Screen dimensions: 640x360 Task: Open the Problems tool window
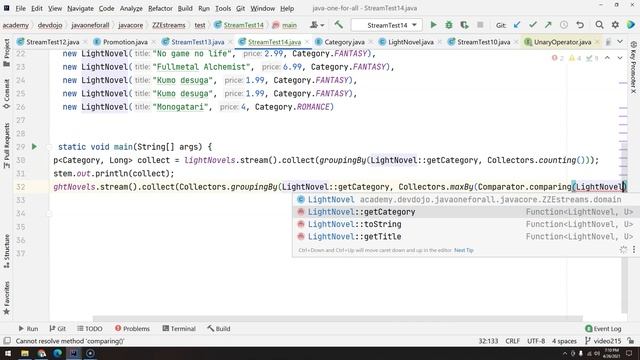[x=132, y=329]
